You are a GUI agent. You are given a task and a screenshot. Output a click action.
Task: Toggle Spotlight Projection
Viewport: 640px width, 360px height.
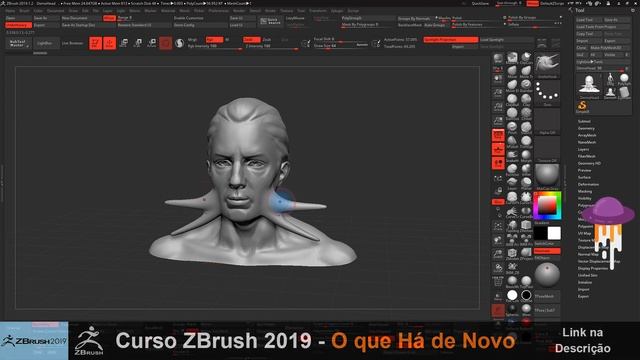click(451, 40)
